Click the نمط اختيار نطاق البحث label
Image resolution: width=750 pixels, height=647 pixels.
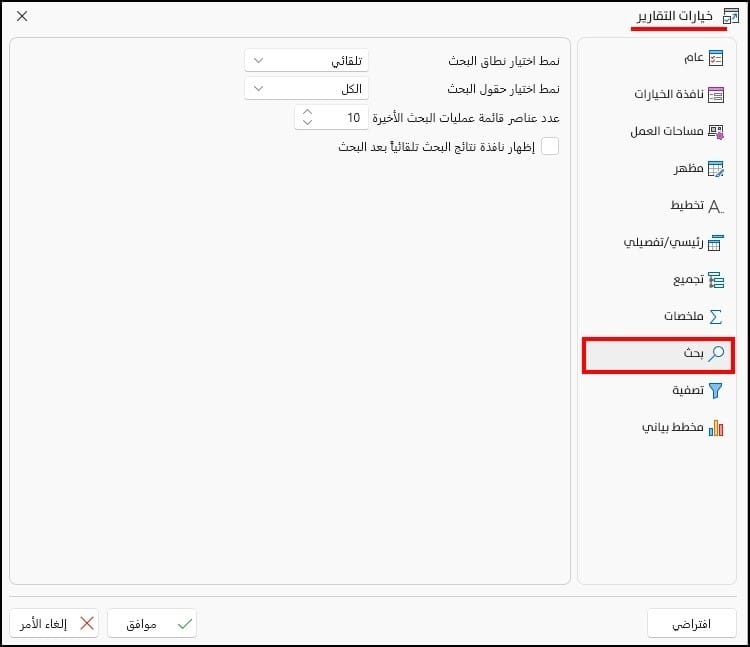point(504,61)
